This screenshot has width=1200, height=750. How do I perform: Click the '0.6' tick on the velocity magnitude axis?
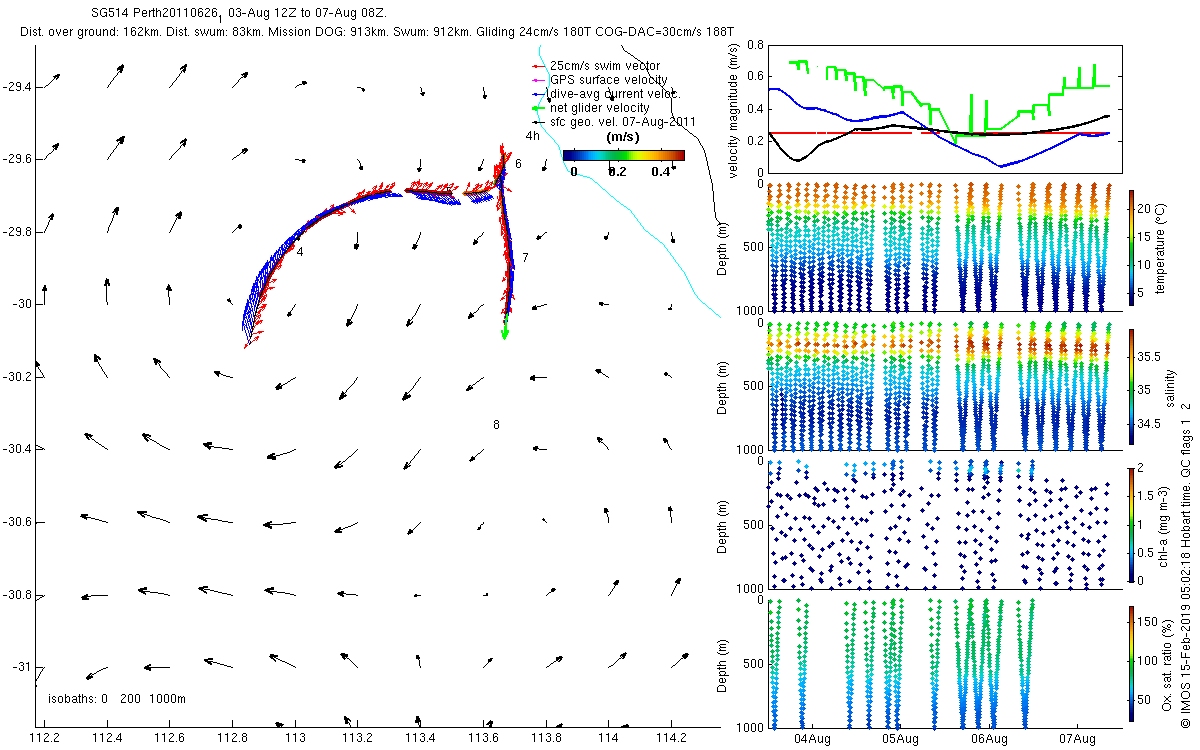pos(753,77)
